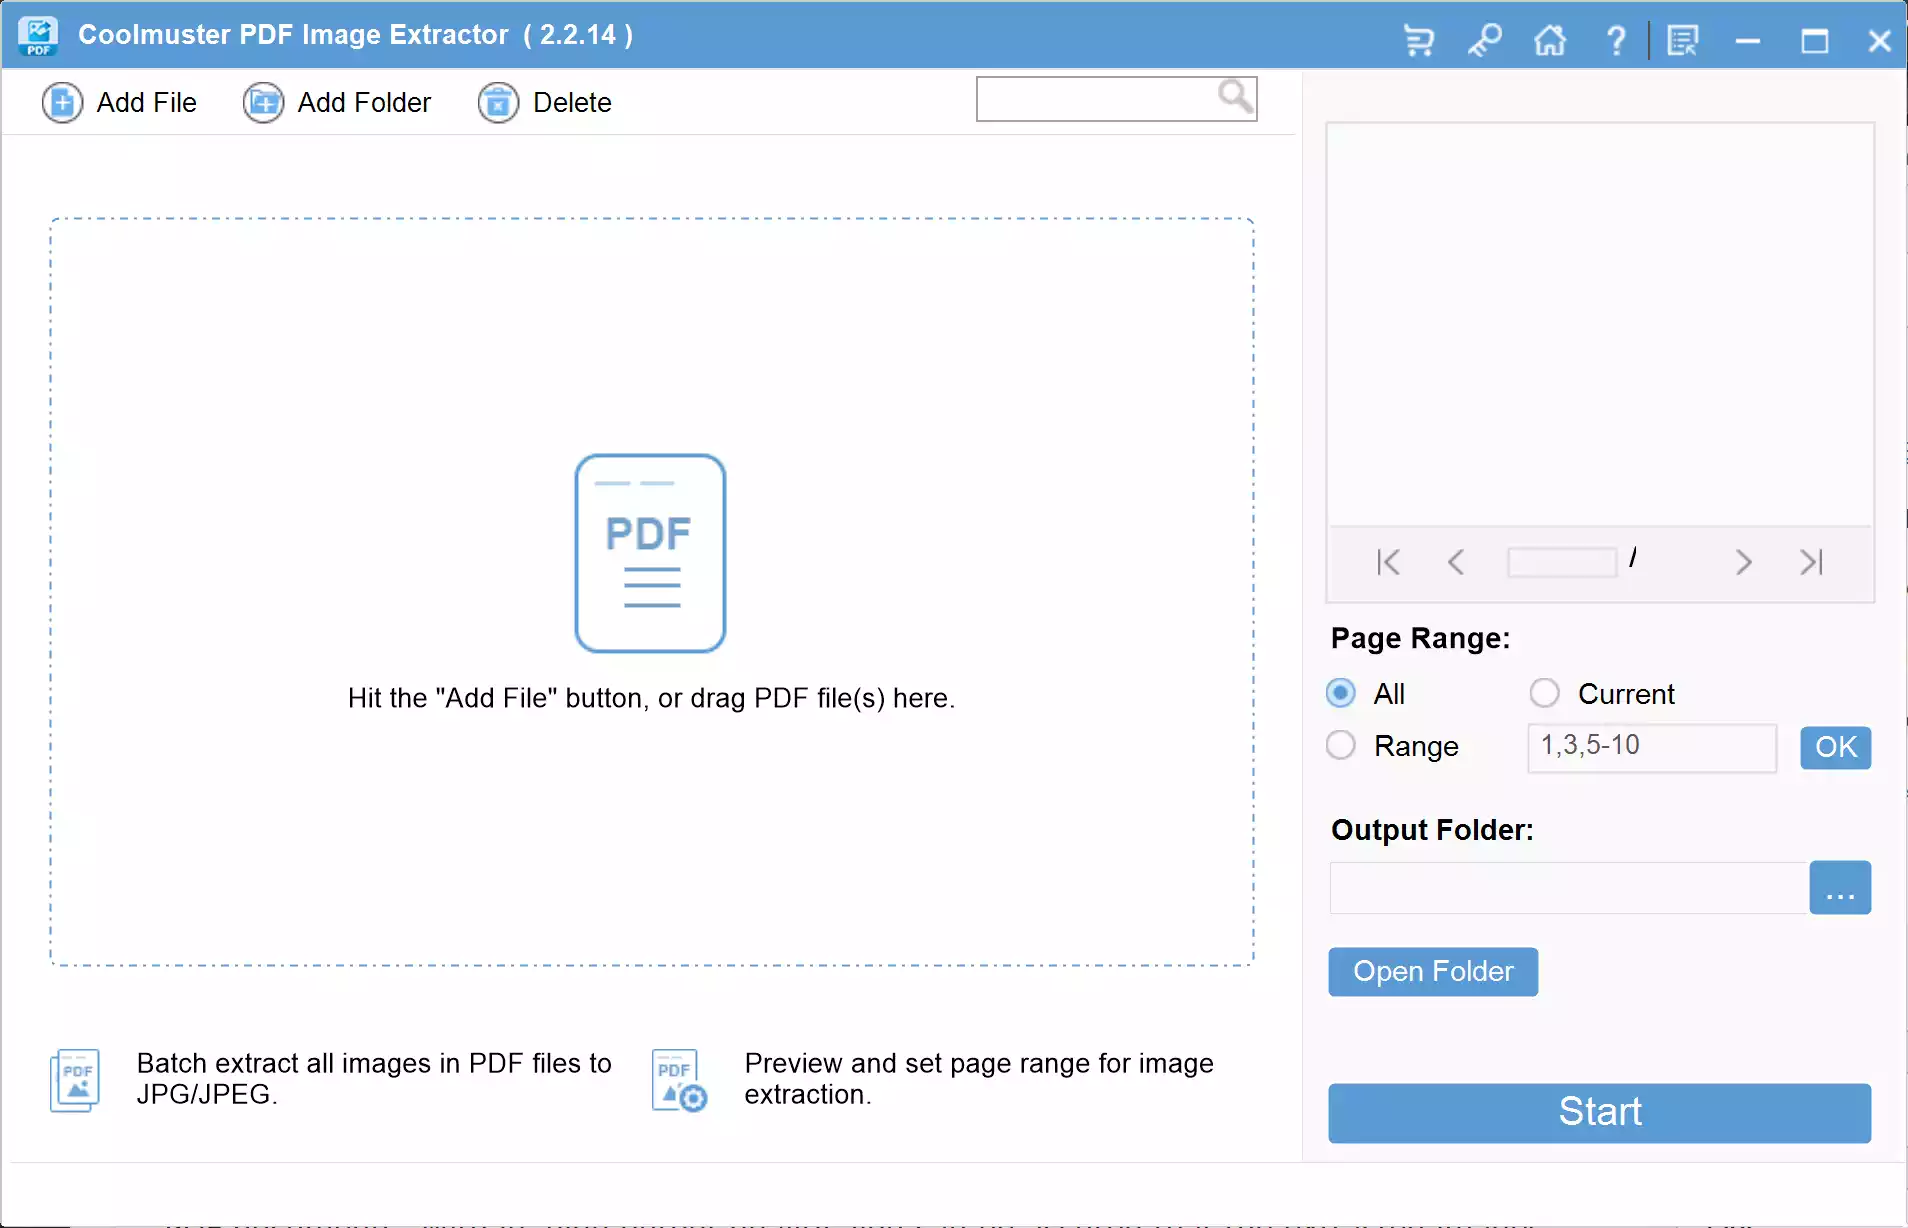Browse for an output folder
Viewport: 1908px width, 1228px height.
(1839, 888)
